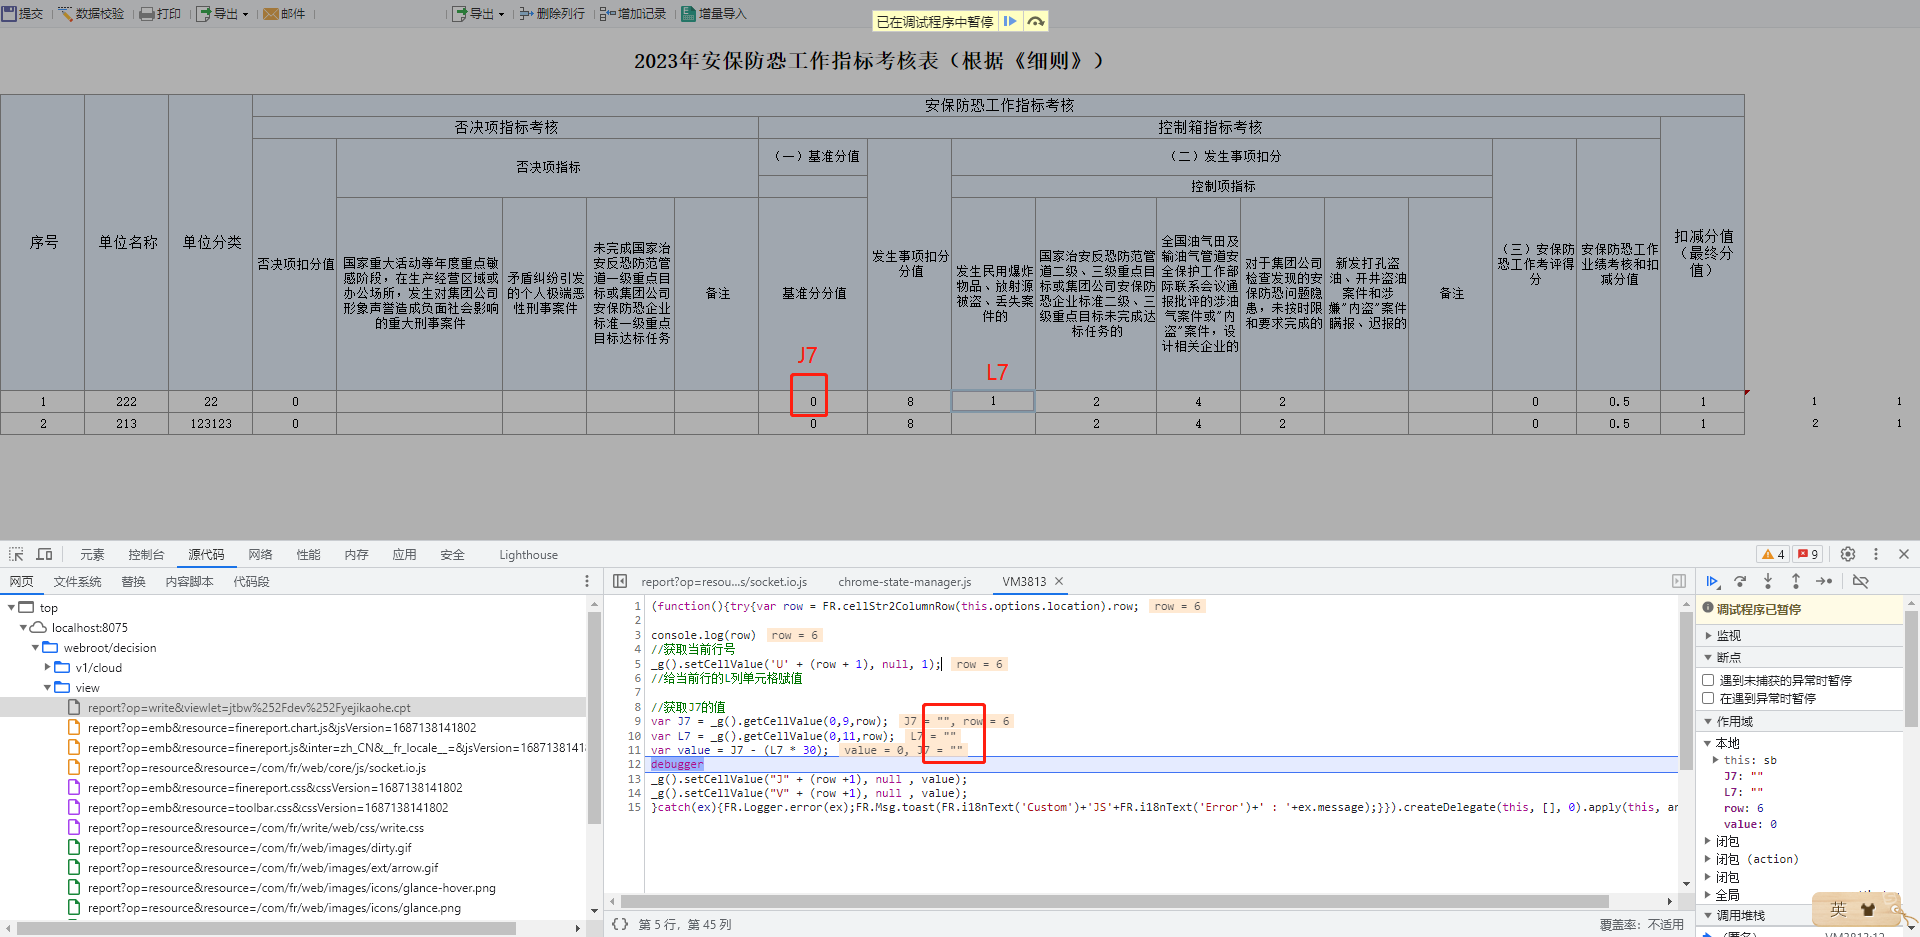This screenshot has height=937, width=1920.
Task: Resume script from the paused overlay
Action: 1010,21
